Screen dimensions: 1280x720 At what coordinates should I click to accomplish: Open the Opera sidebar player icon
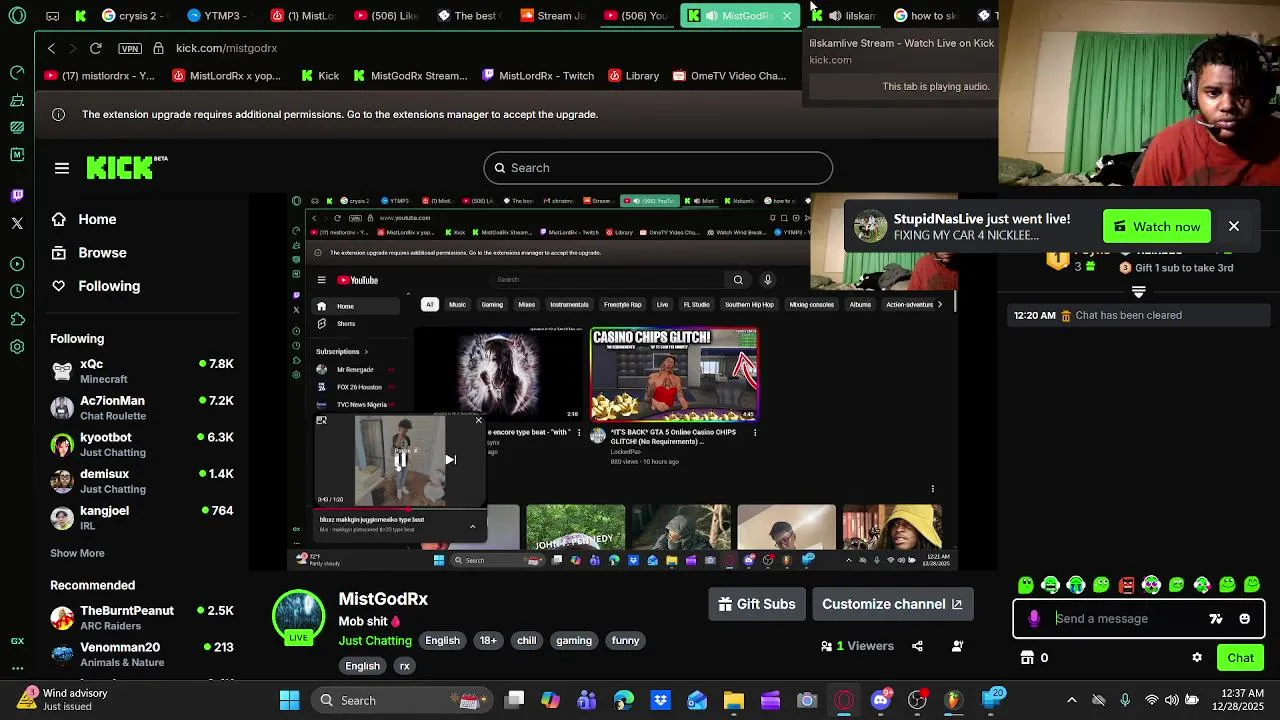[17, 264]
